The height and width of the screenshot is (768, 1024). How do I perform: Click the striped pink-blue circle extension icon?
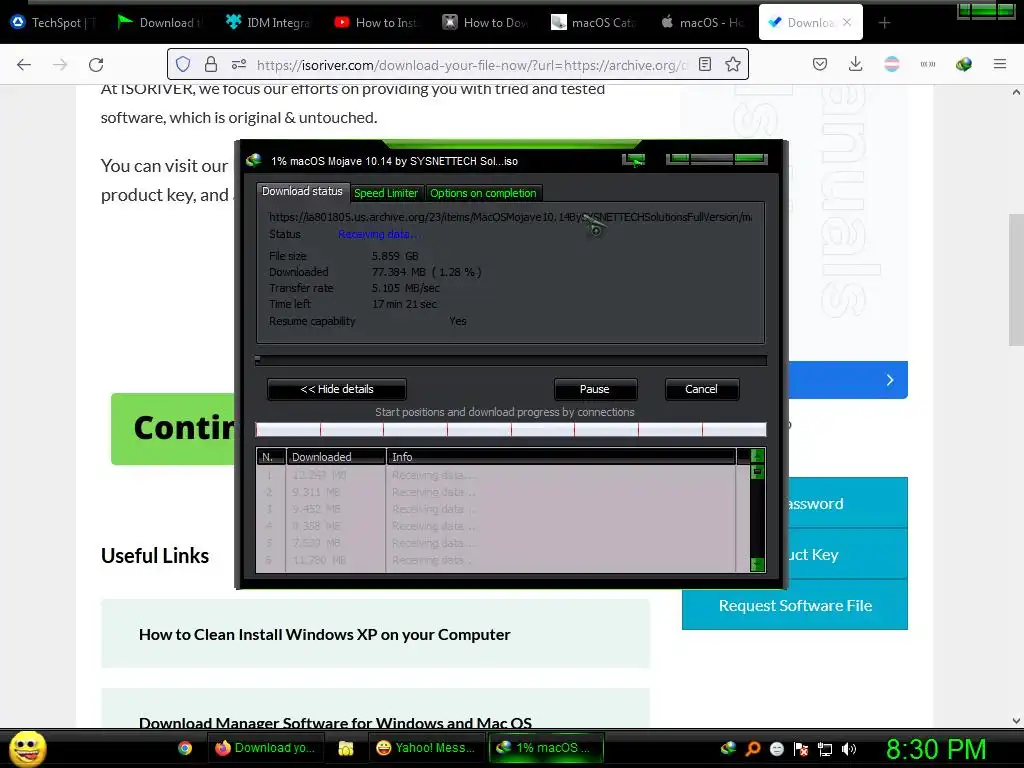pos(891,64)
